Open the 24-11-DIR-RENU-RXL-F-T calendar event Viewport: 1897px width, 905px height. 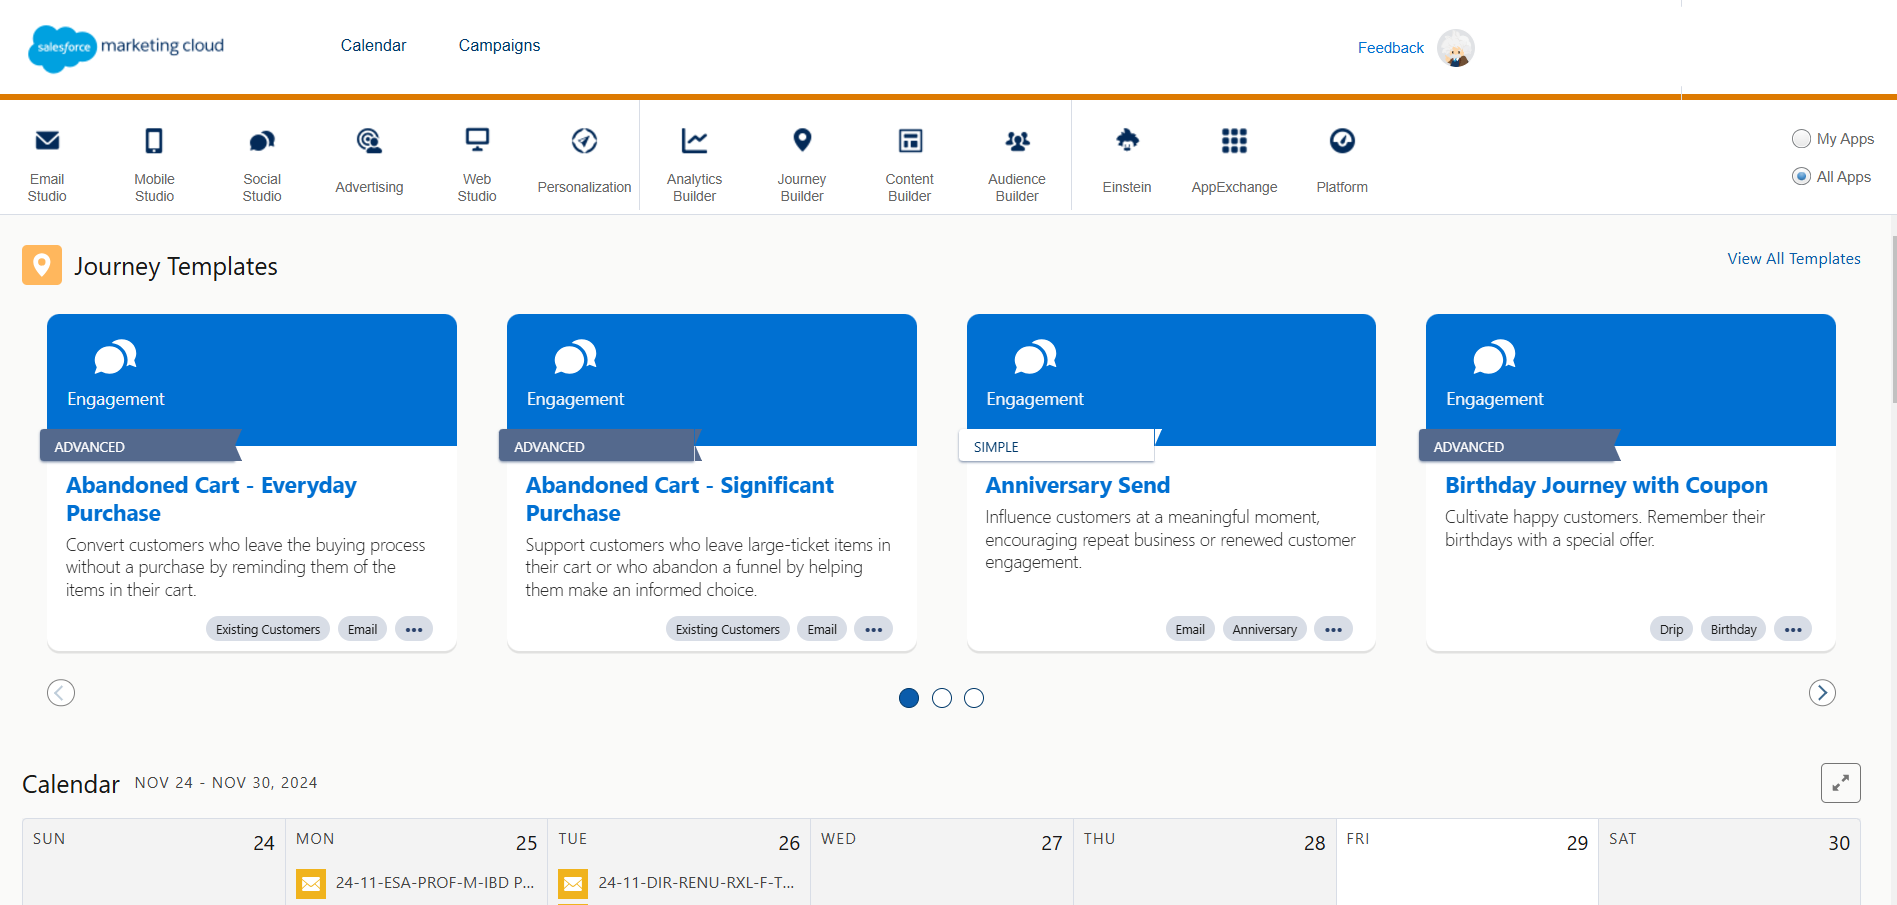click(696, 883)
